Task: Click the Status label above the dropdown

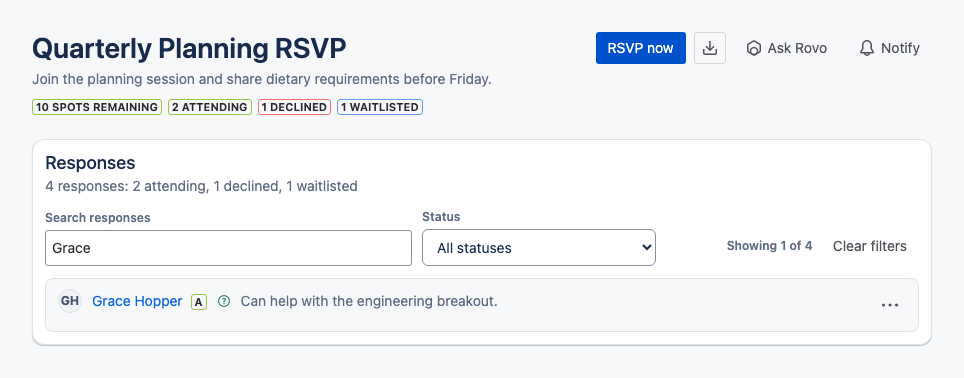Action: tap(441, 216)
